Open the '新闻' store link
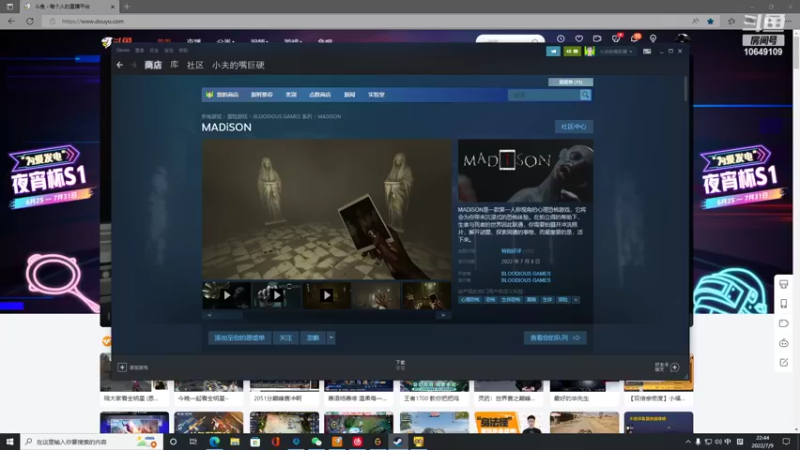Image resolution: width=800 pixels, height=450 pixels. pyautogui.click(x=349, y=94)
